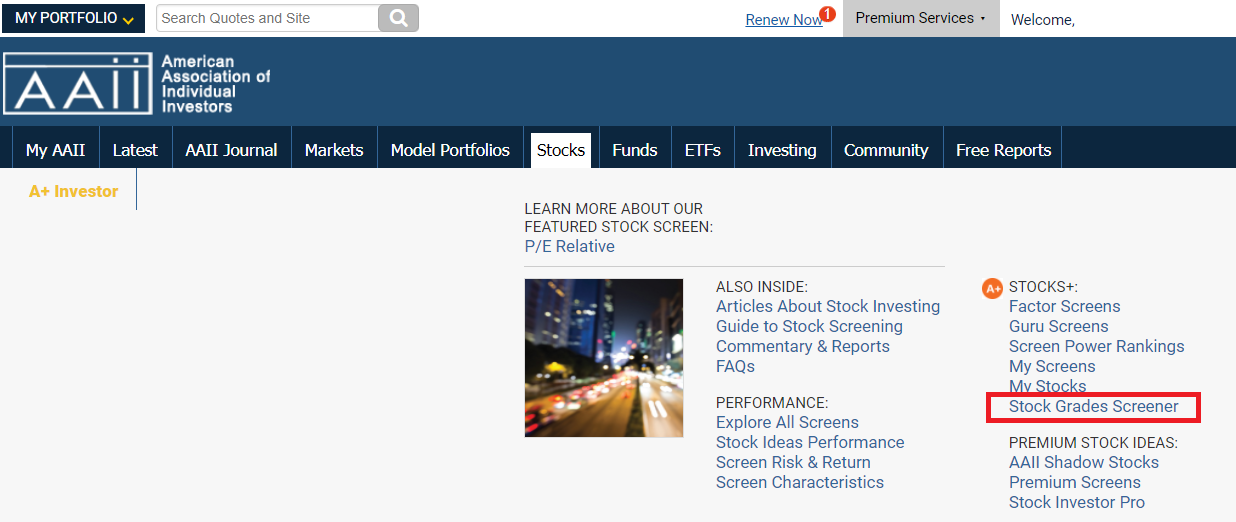Open the P/E Relative screen link
1236x522 pixels.
[x=570, y=246]
